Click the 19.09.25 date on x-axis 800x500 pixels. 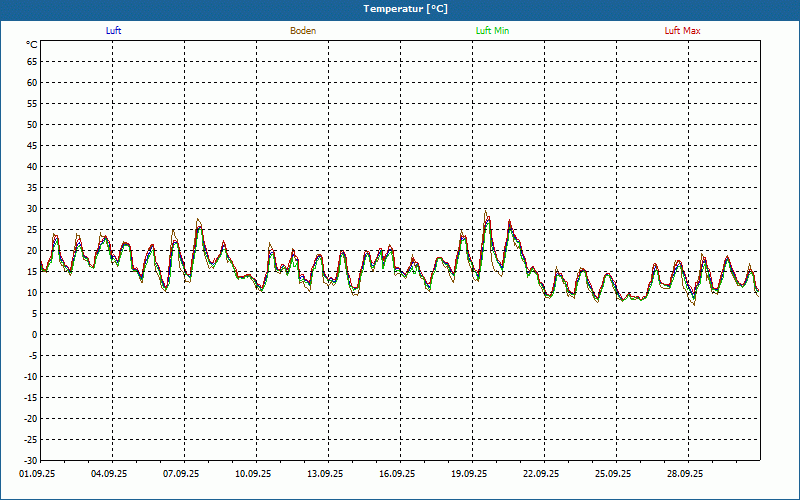(470, 474)
